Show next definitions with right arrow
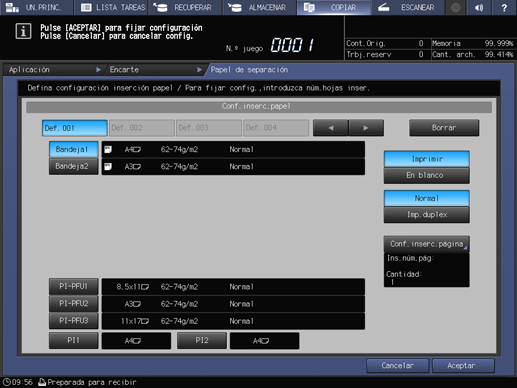 [x=366, y=128]
